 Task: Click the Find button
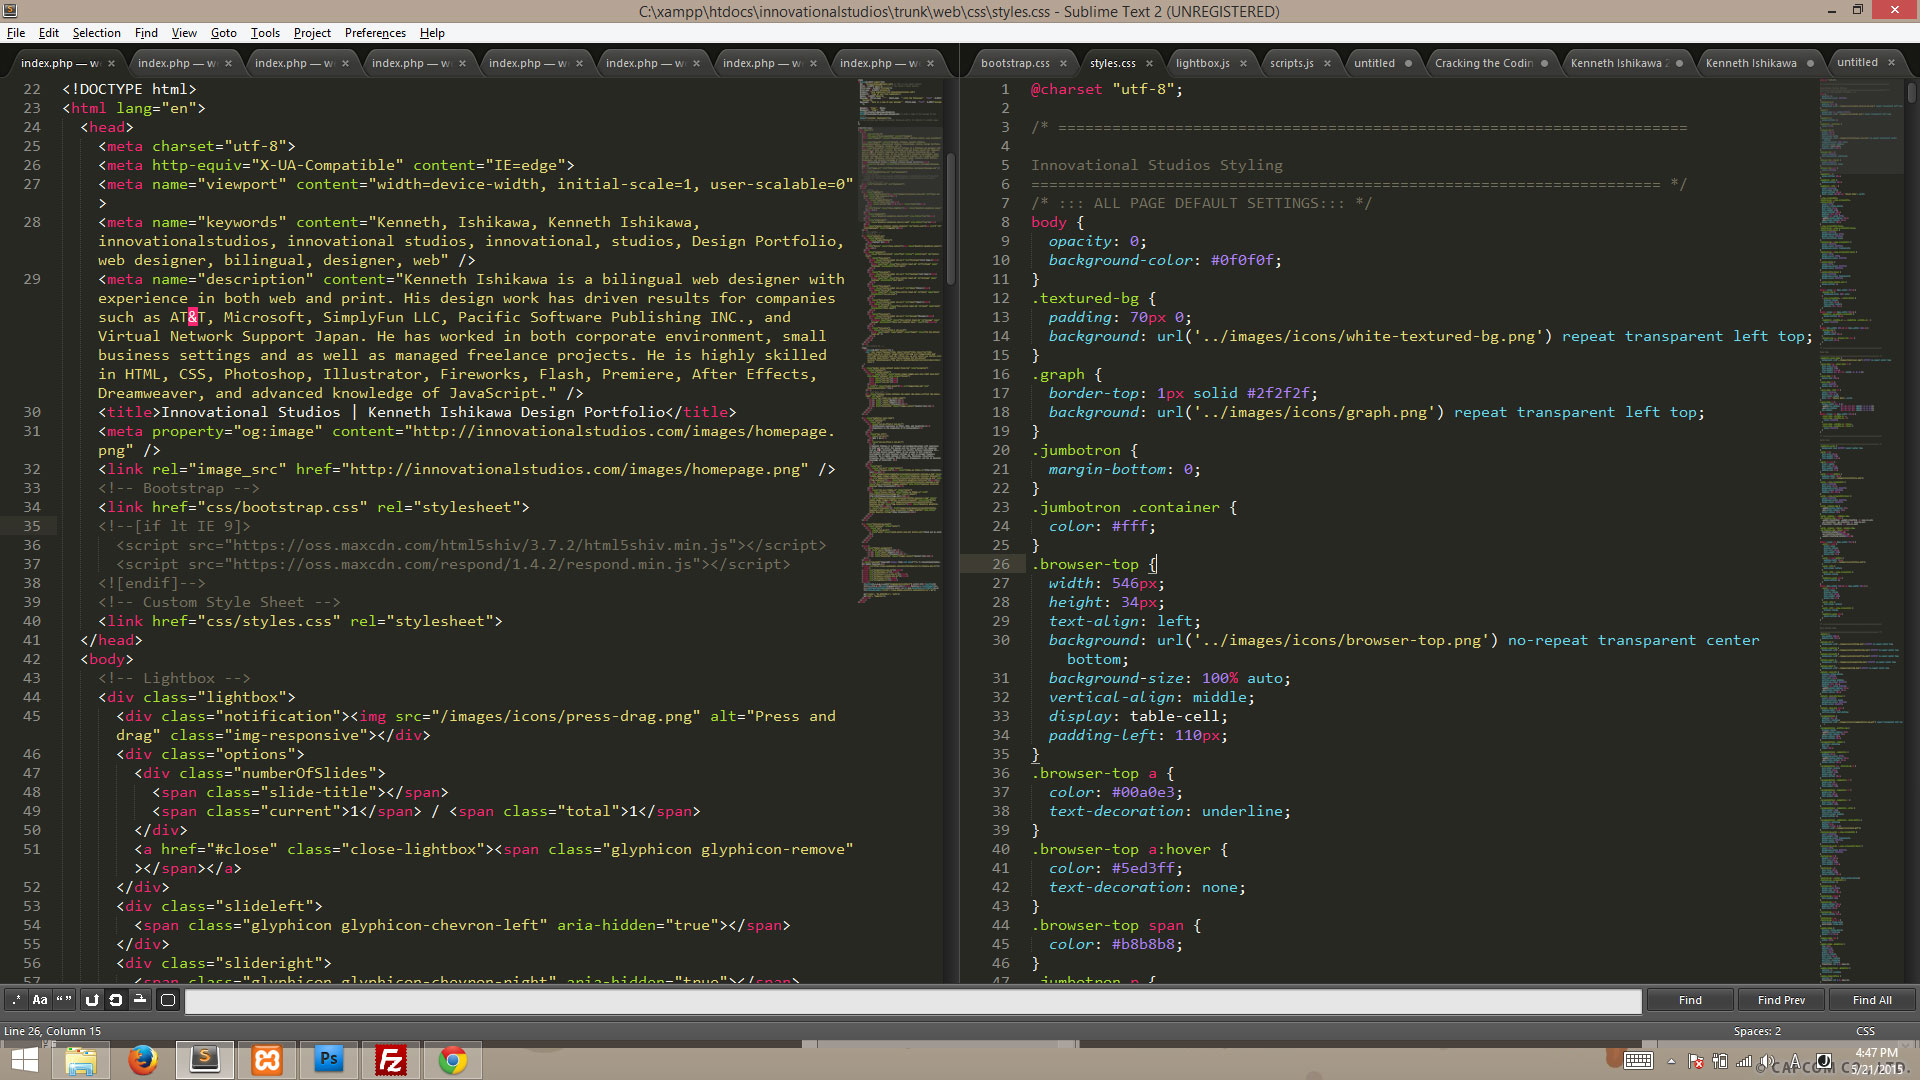click(1690, 1000)
